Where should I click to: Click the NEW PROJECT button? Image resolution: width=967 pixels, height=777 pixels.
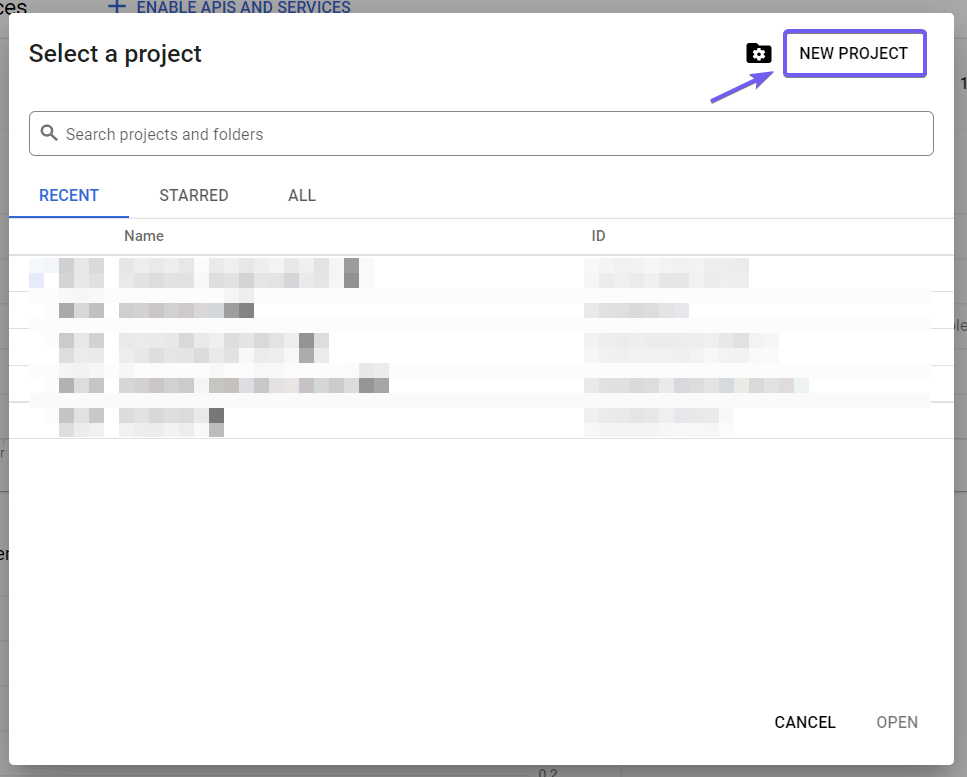(x=854, y=53)
